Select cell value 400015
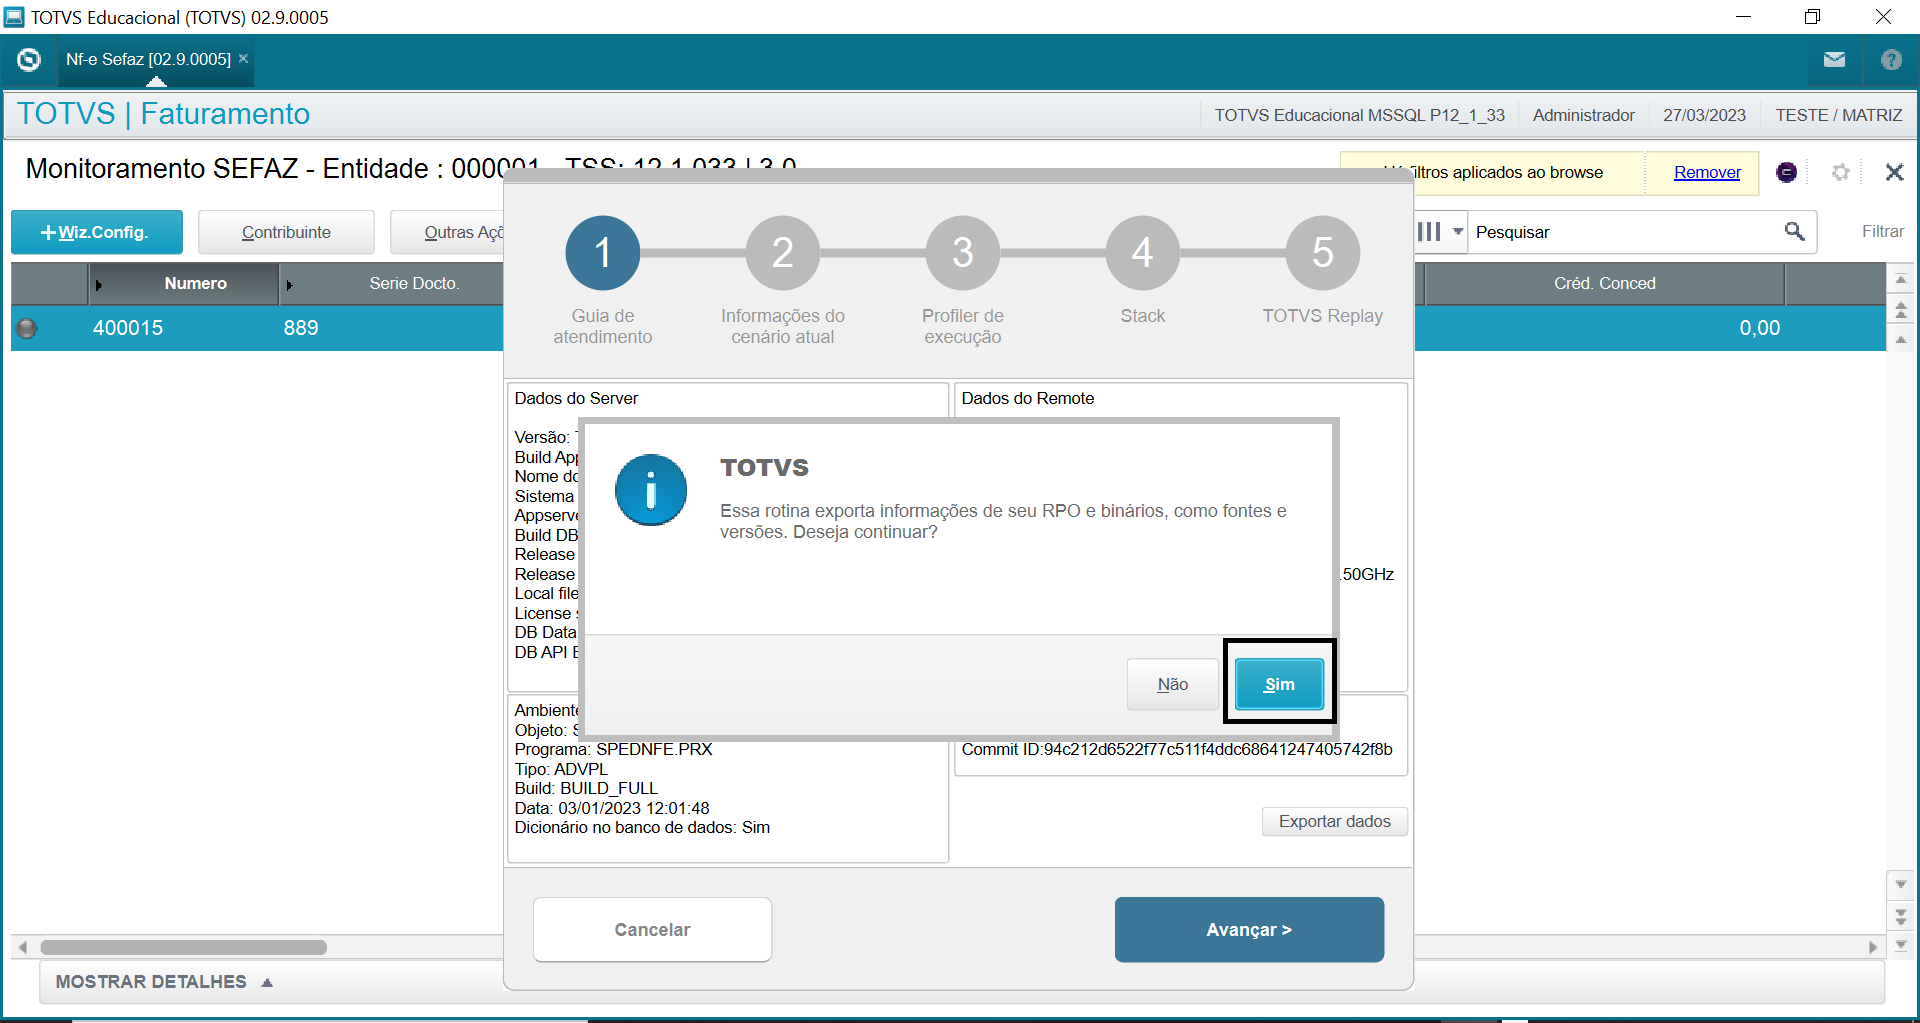 (x=128, y=328)
